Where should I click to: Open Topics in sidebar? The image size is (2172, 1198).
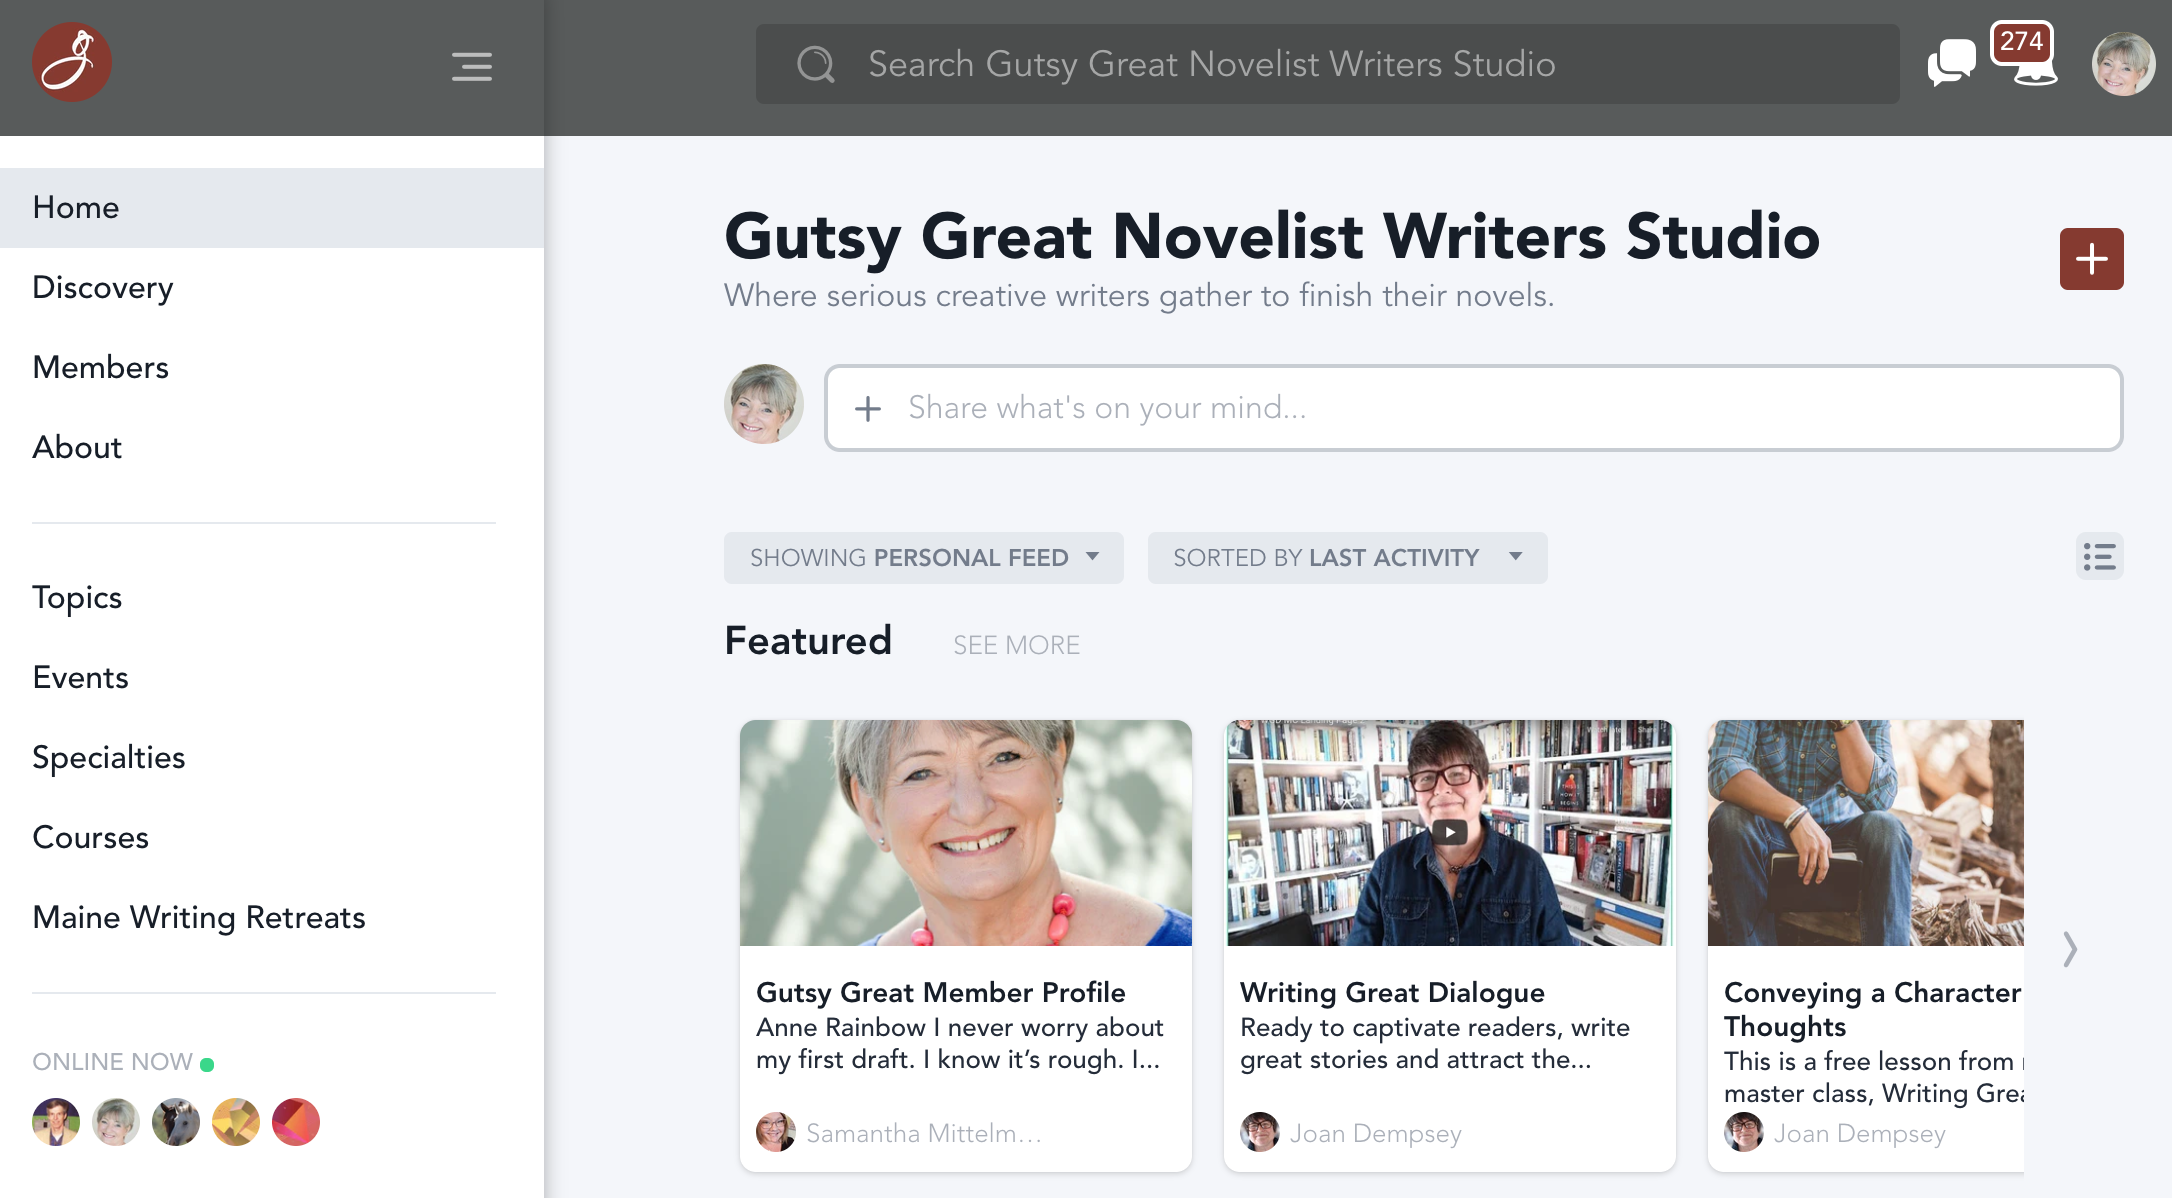(x=272, y=598)
